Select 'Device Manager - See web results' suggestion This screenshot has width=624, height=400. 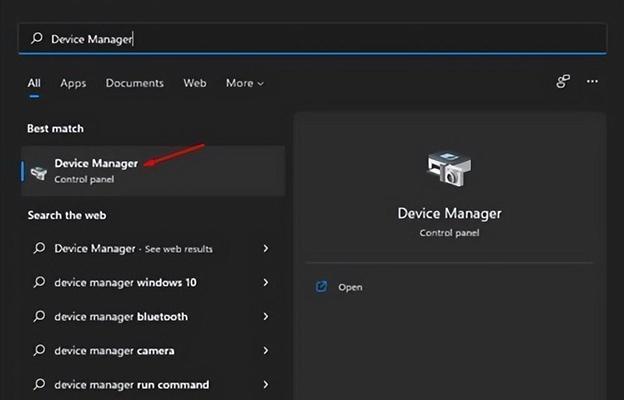click(153, 248)
